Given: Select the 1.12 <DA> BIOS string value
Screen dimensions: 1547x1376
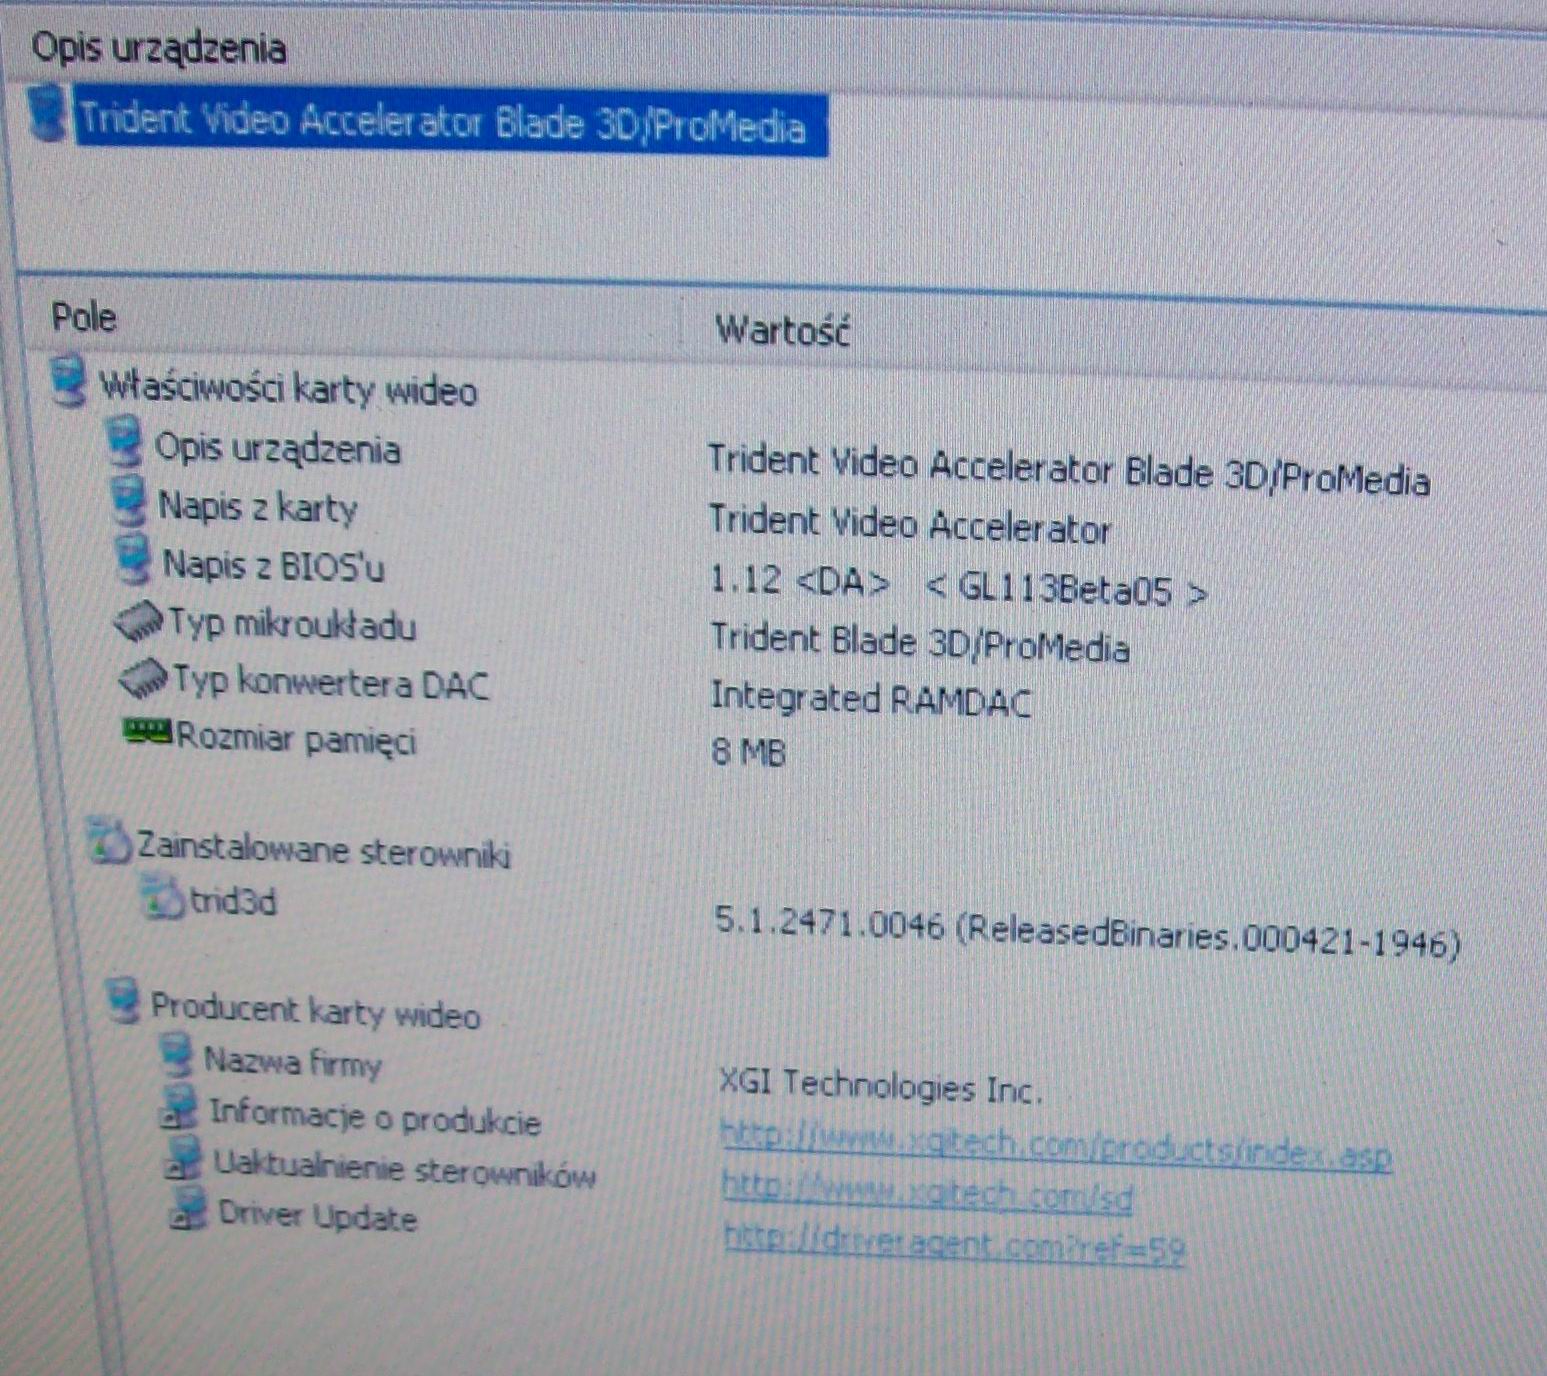Looking at the screenshot, I should tap(958, 585).
